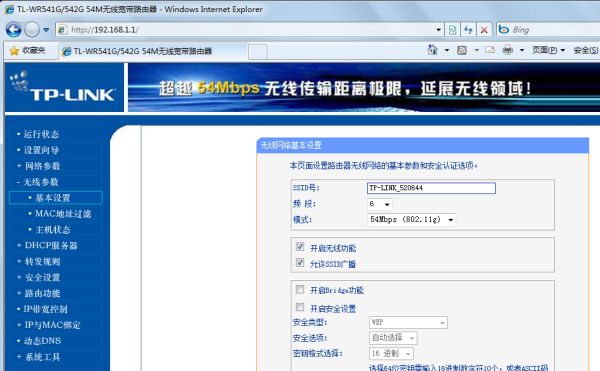Click the Read mail icon
This screenshot has height=371, width=600.
pos(490,50)
